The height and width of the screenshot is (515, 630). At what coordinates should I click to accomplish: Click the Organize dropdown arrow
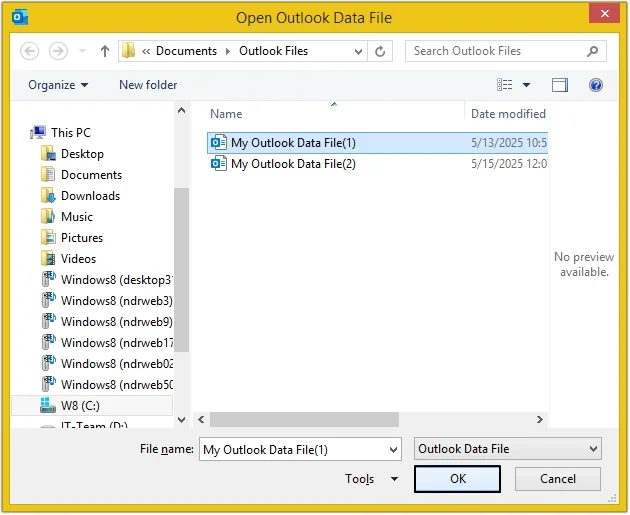point(84,85)
